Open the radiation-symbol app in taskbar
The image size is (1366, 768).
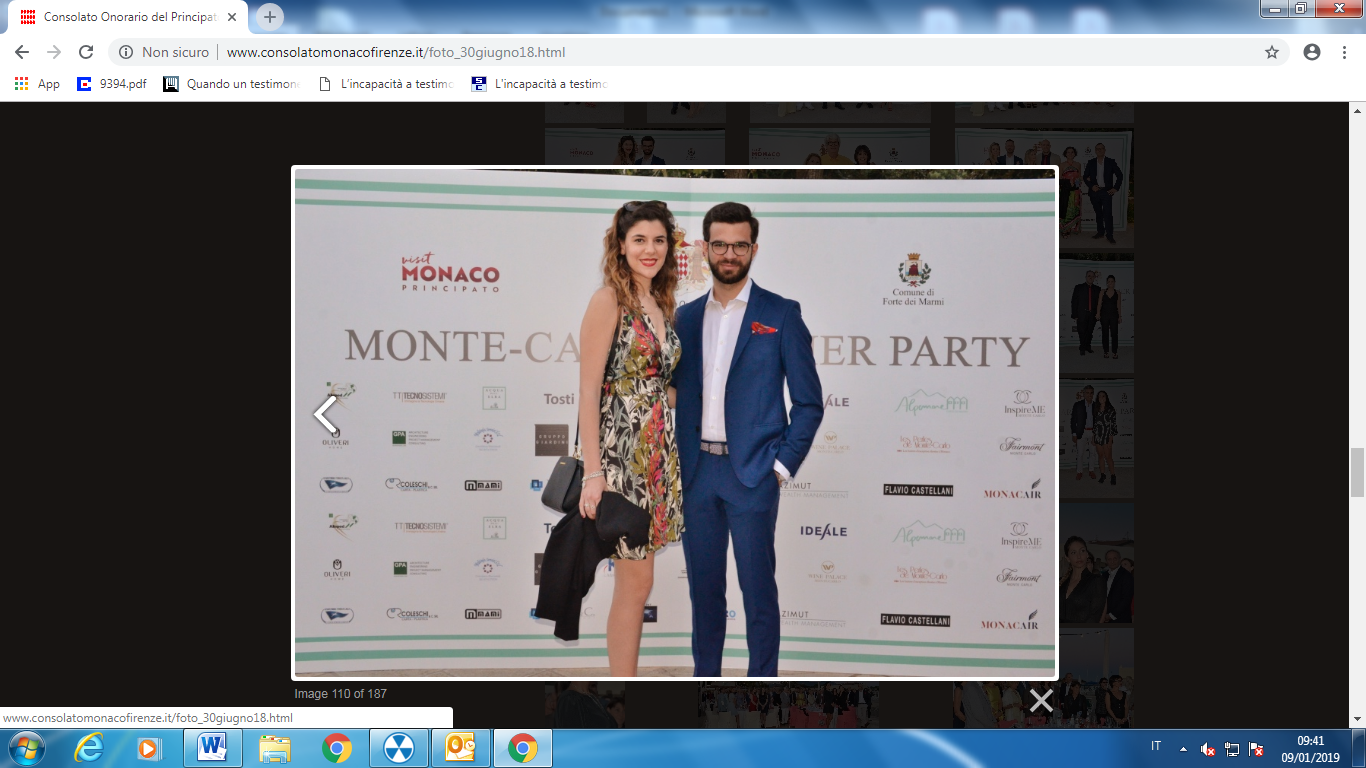398,748
